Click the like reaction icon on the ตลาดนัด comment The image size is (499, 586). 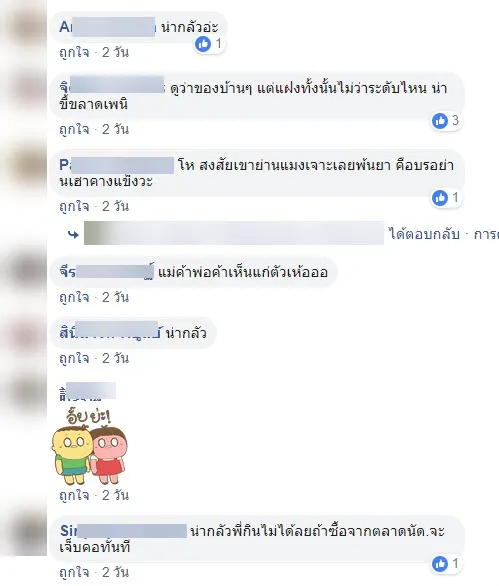(440, 564)
